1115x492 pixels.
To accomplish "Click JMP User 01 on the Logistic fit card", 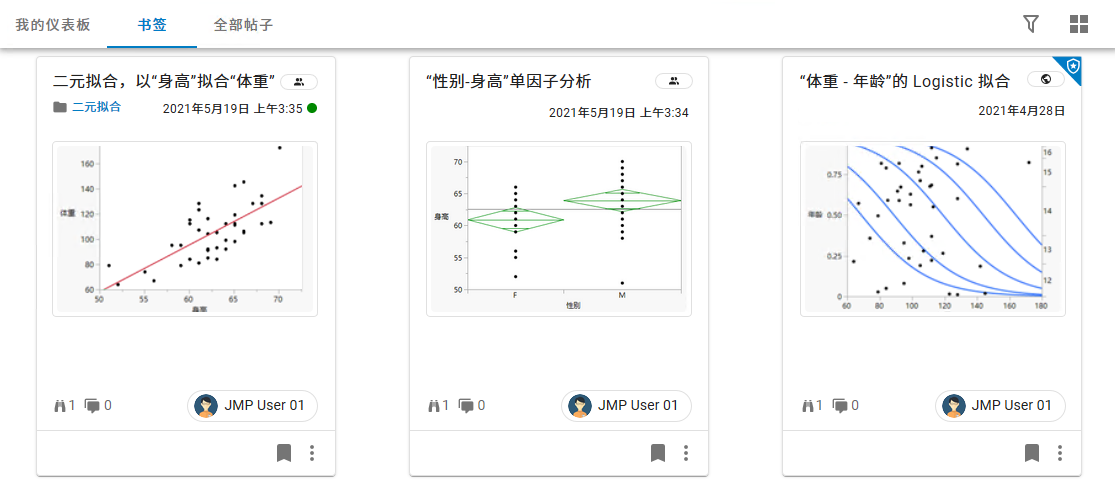I will tap(1000, 405).
